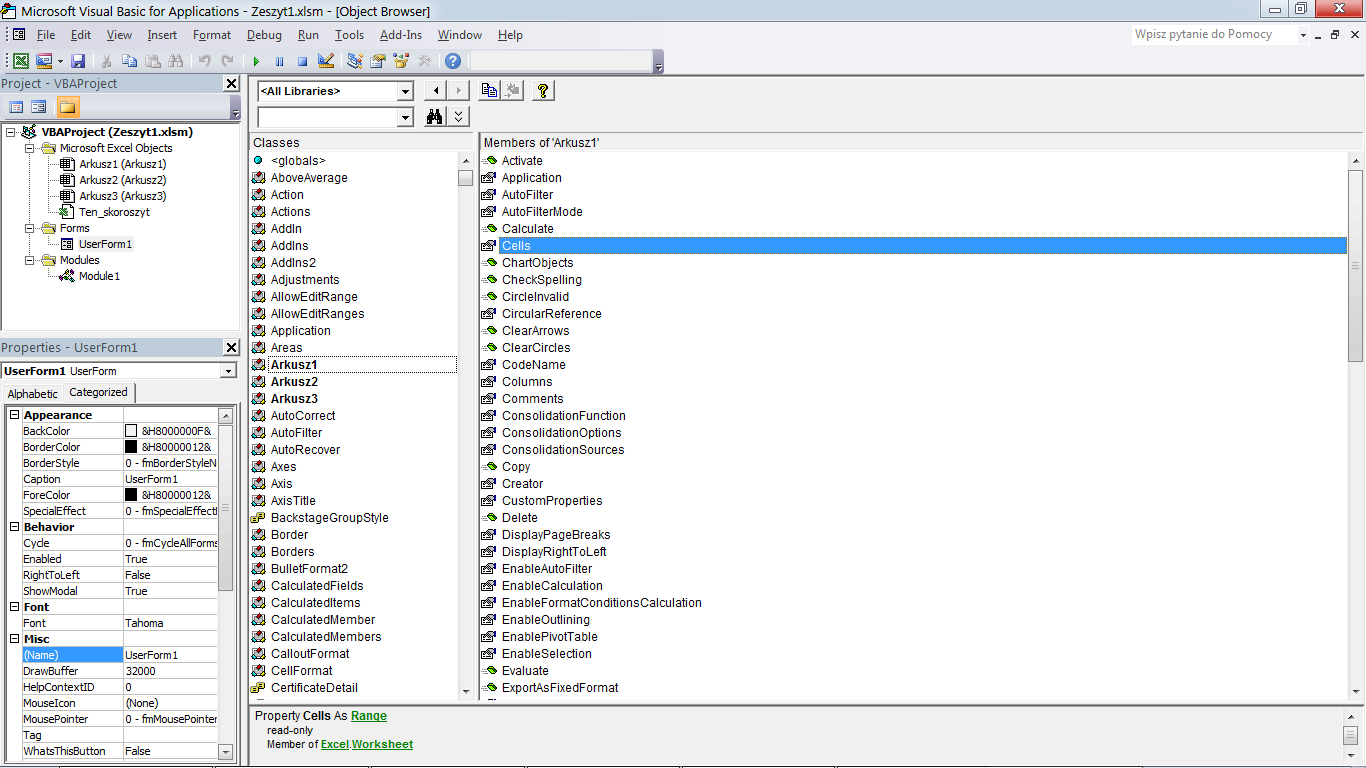Click View Code icon in Project panel

16,107
